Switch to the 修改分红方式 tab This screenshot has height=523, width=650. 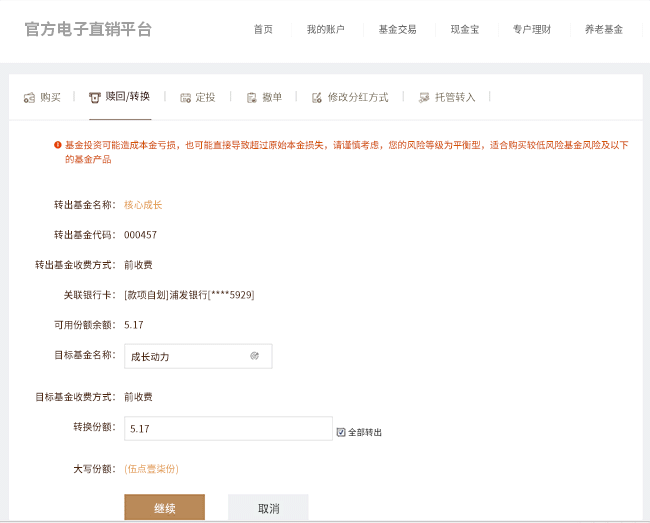tap(350, 98)
